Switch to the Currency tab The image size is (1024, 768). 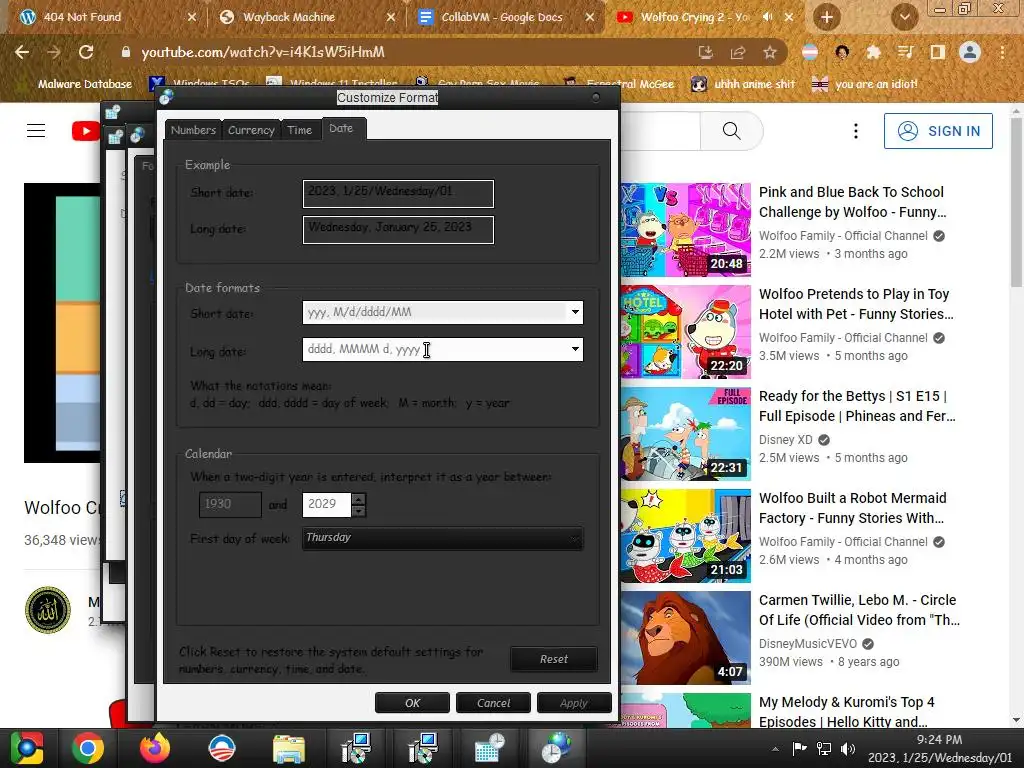[251, 130]
